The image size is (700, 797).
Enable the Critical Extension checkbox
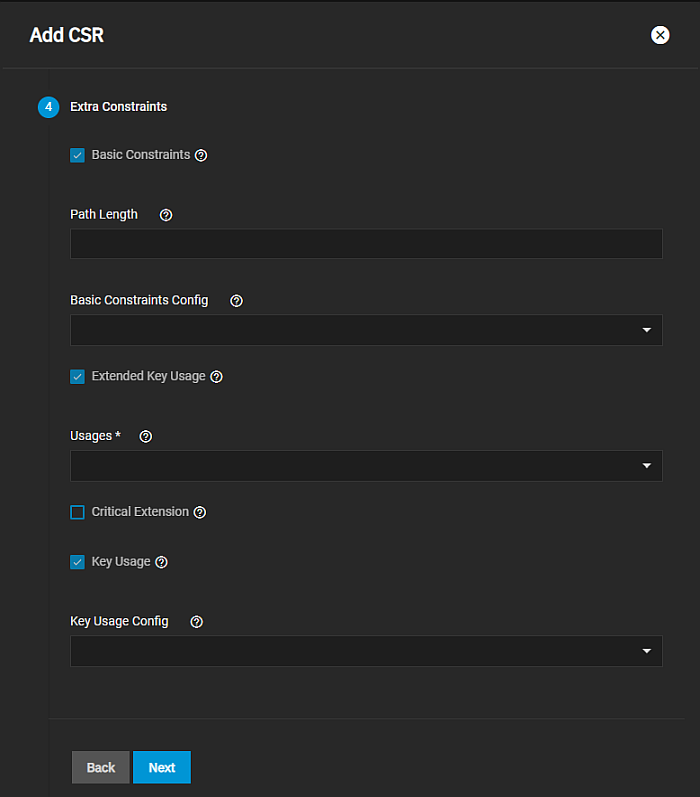[x=77, y=512]
